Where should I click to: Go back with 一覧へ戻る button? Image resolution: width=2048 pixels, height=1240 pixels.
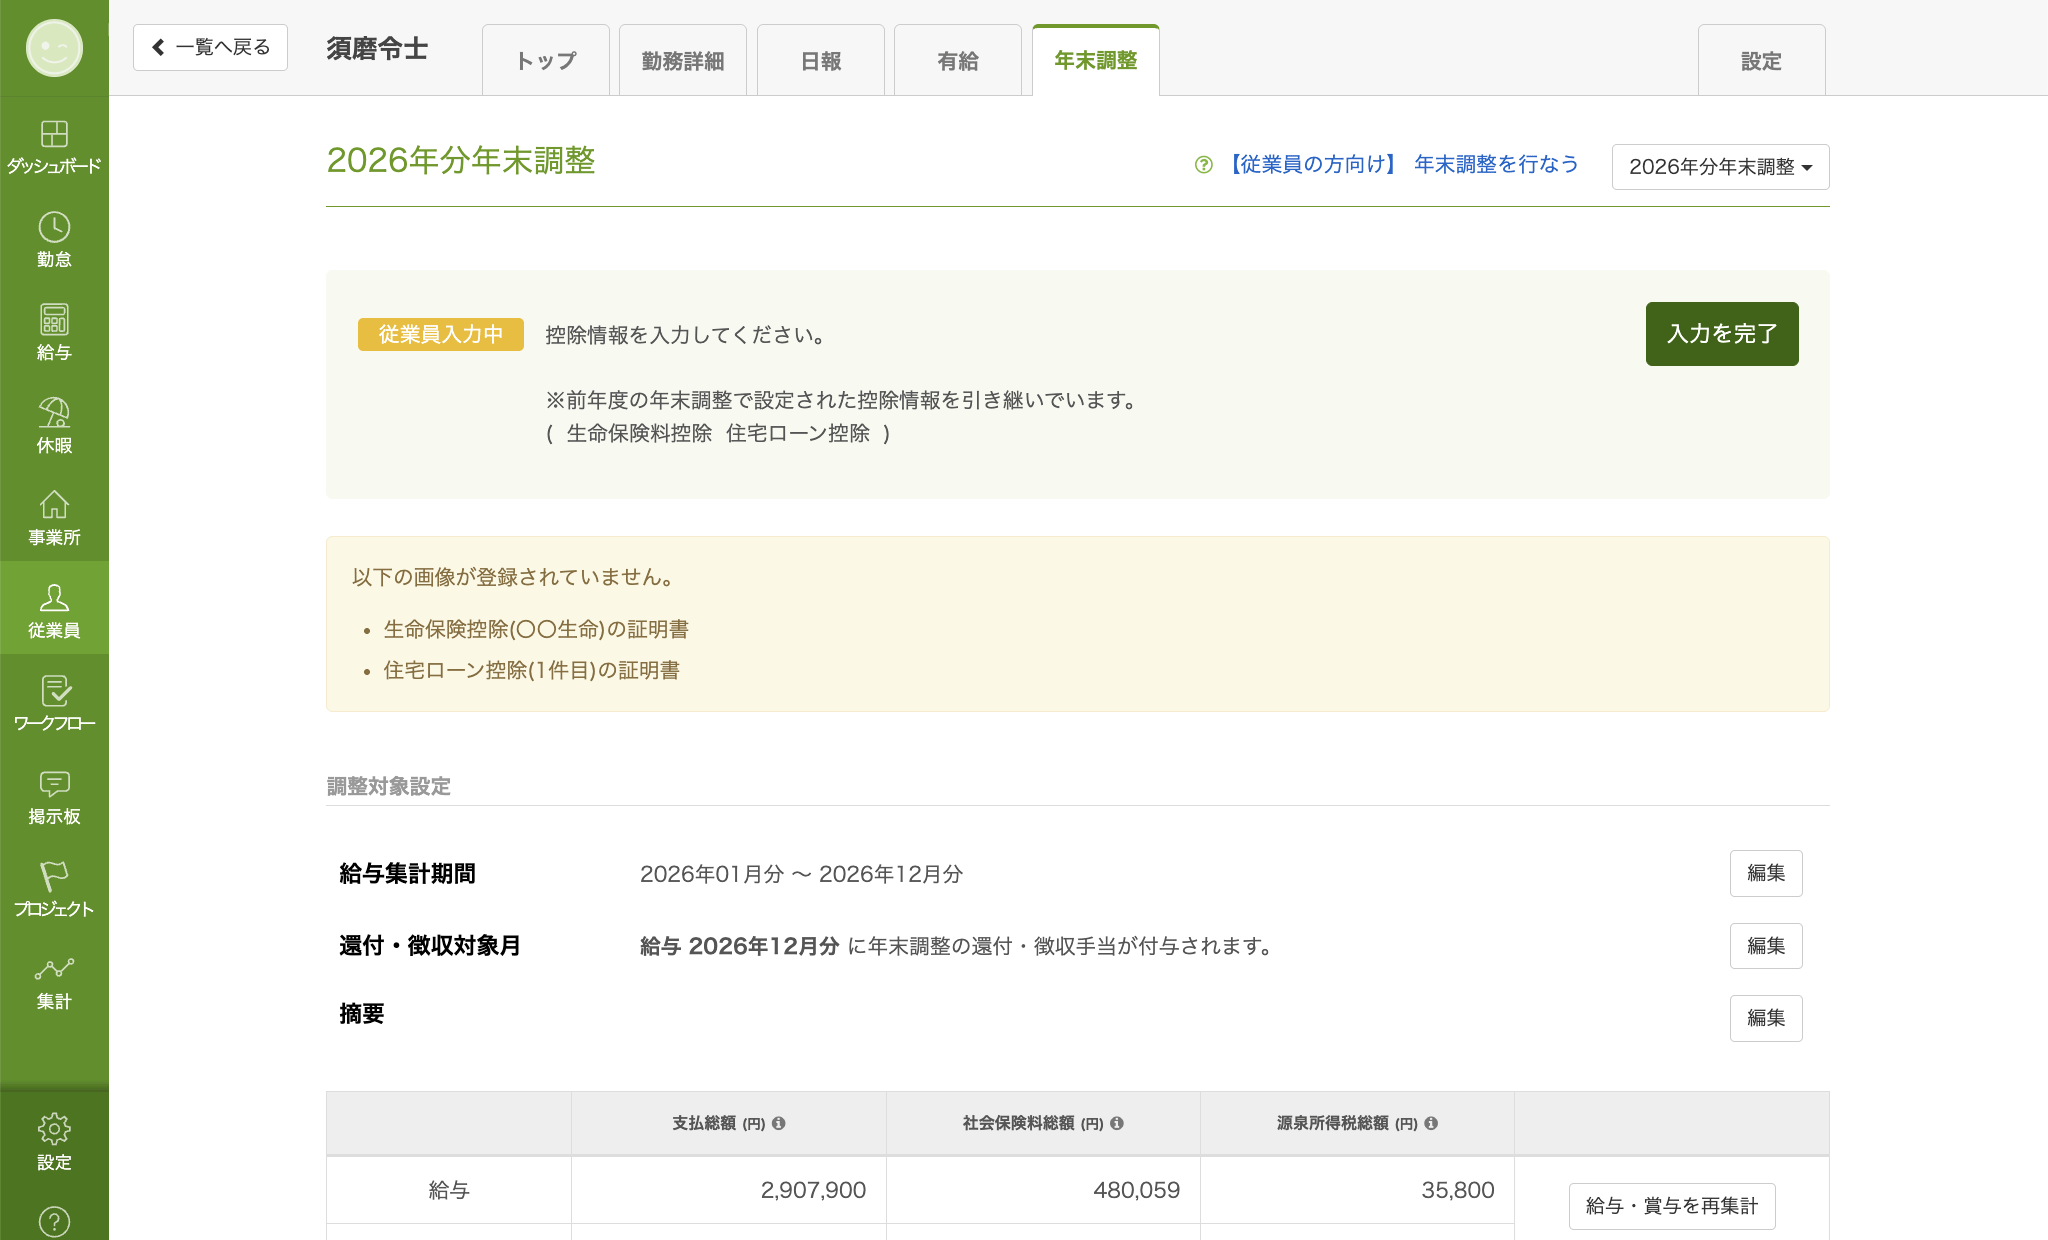point(210,47)
